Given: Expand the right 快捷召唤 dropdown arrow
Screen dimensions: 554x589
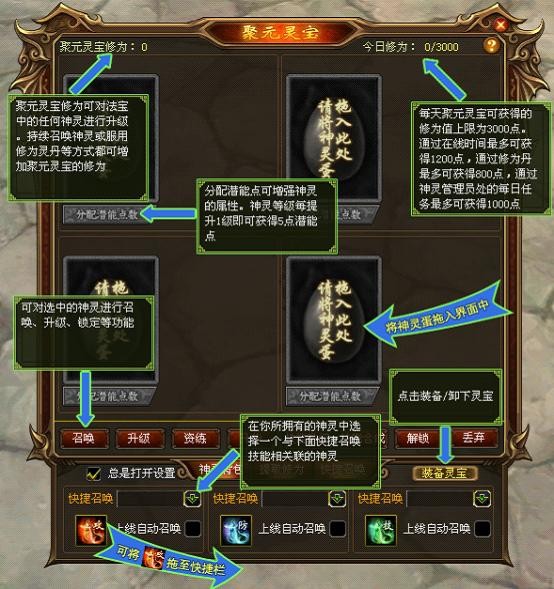Looking at the screenshot, I should click(482, 499).
